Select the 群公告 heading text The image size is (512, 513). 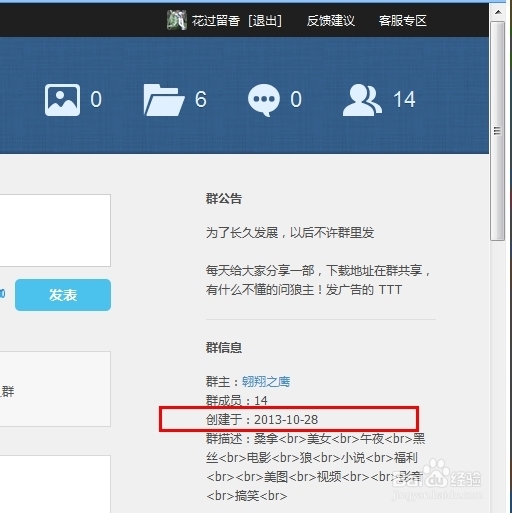(224, 199)
